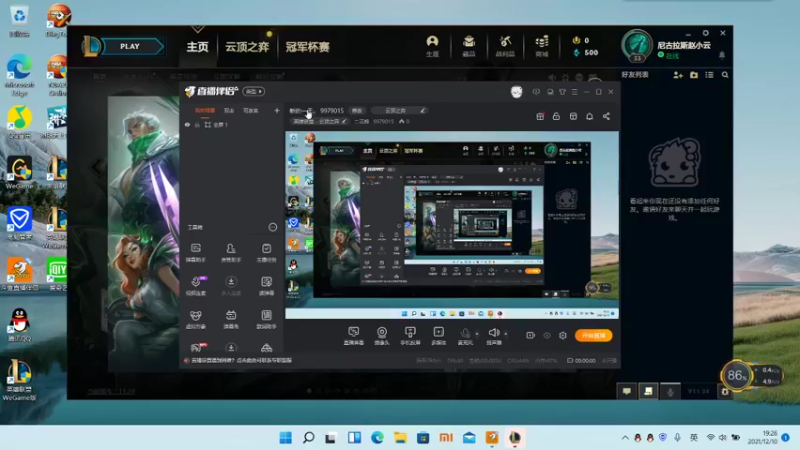The image size is (800, 450).
Task: Open the 冠军杯赛 tab
Action: (x=308, y=47)
